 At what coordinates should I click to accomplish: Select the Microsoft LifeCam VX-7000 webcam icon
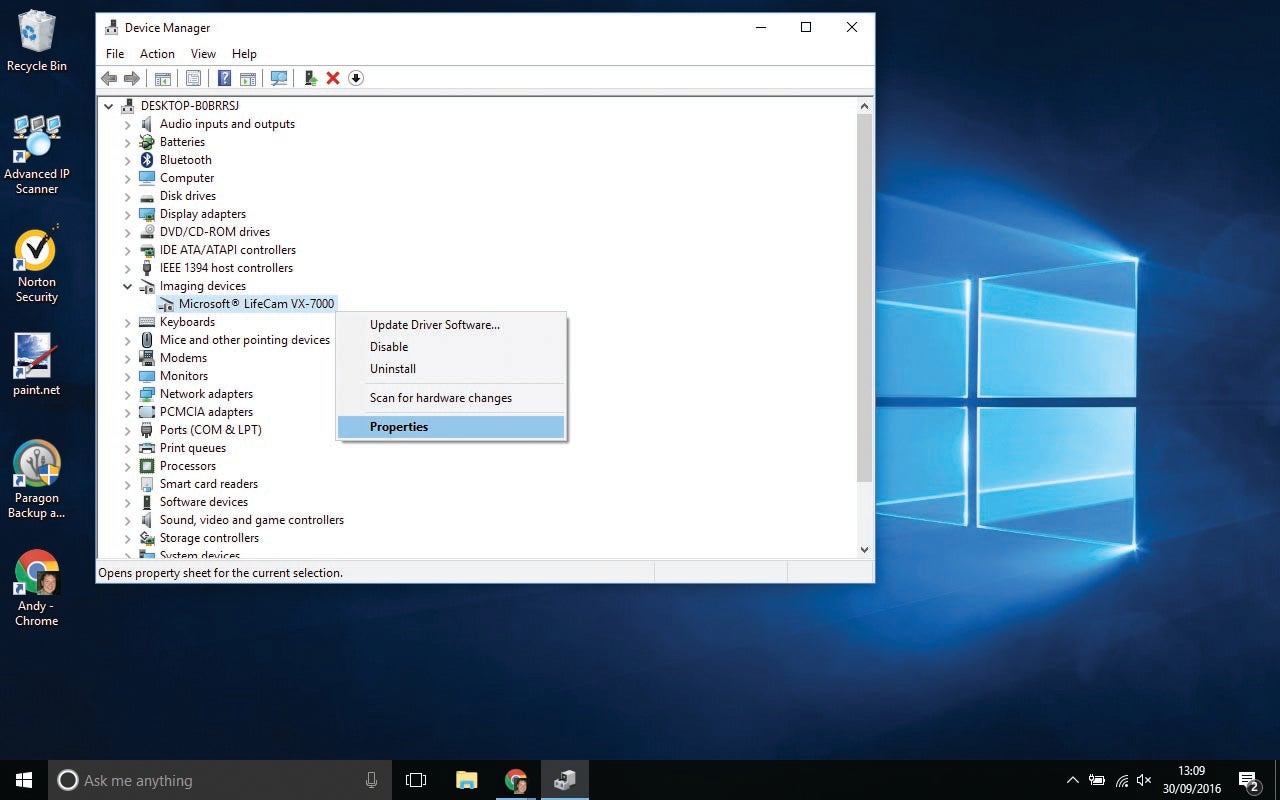166,304
